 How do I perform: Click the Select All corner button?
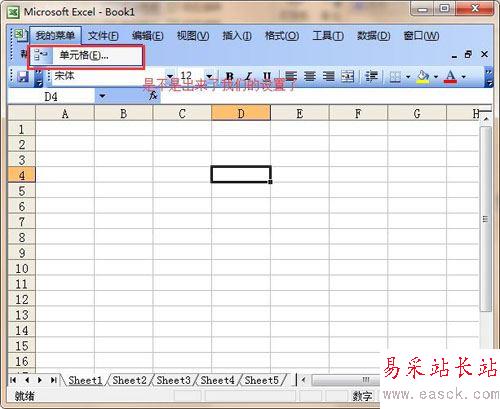22,113
